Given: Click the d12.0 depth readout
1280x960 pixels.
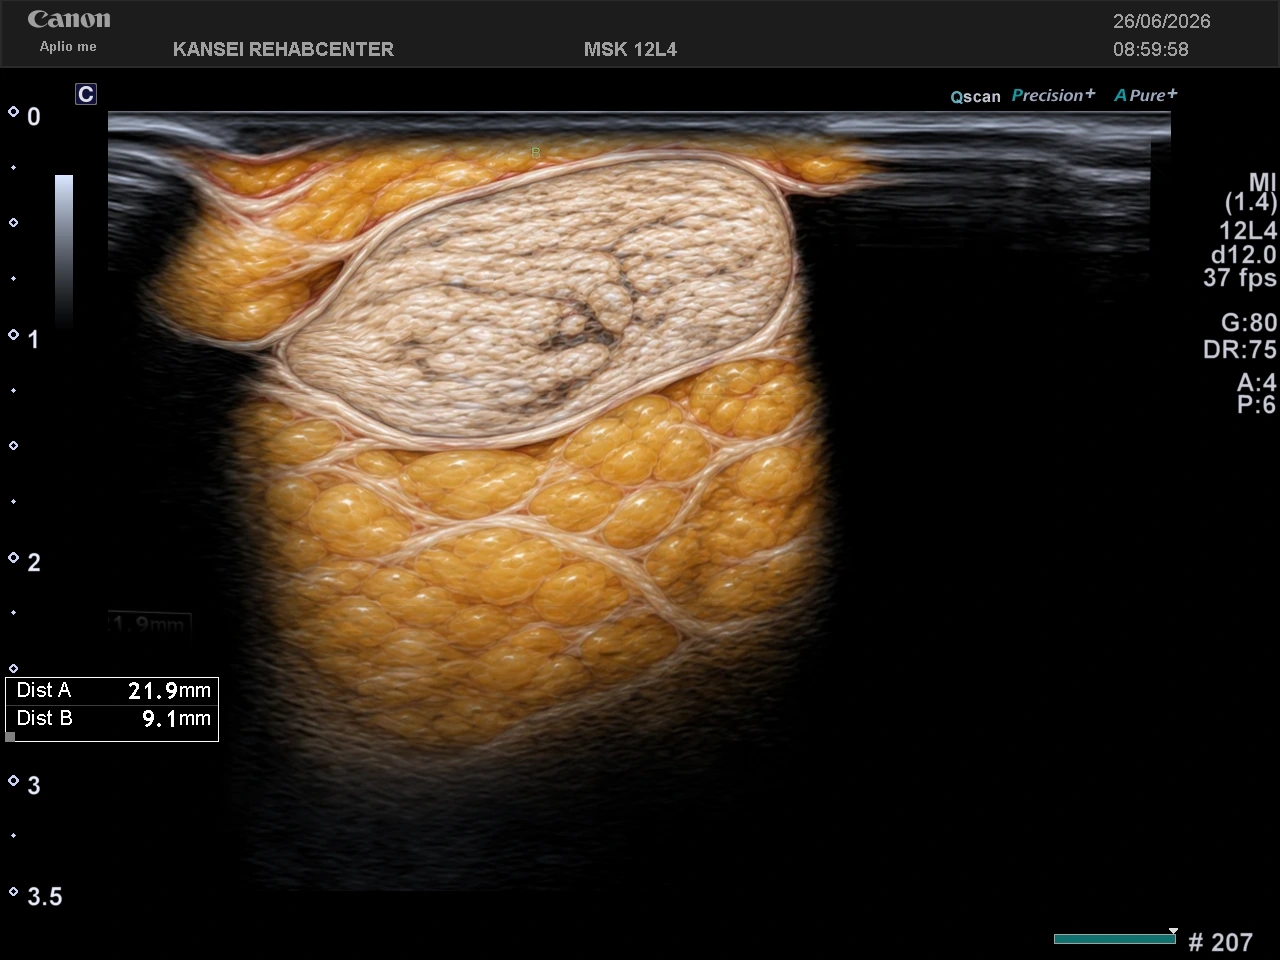Looking at the screenshot, I should (x=1244, y=254).
